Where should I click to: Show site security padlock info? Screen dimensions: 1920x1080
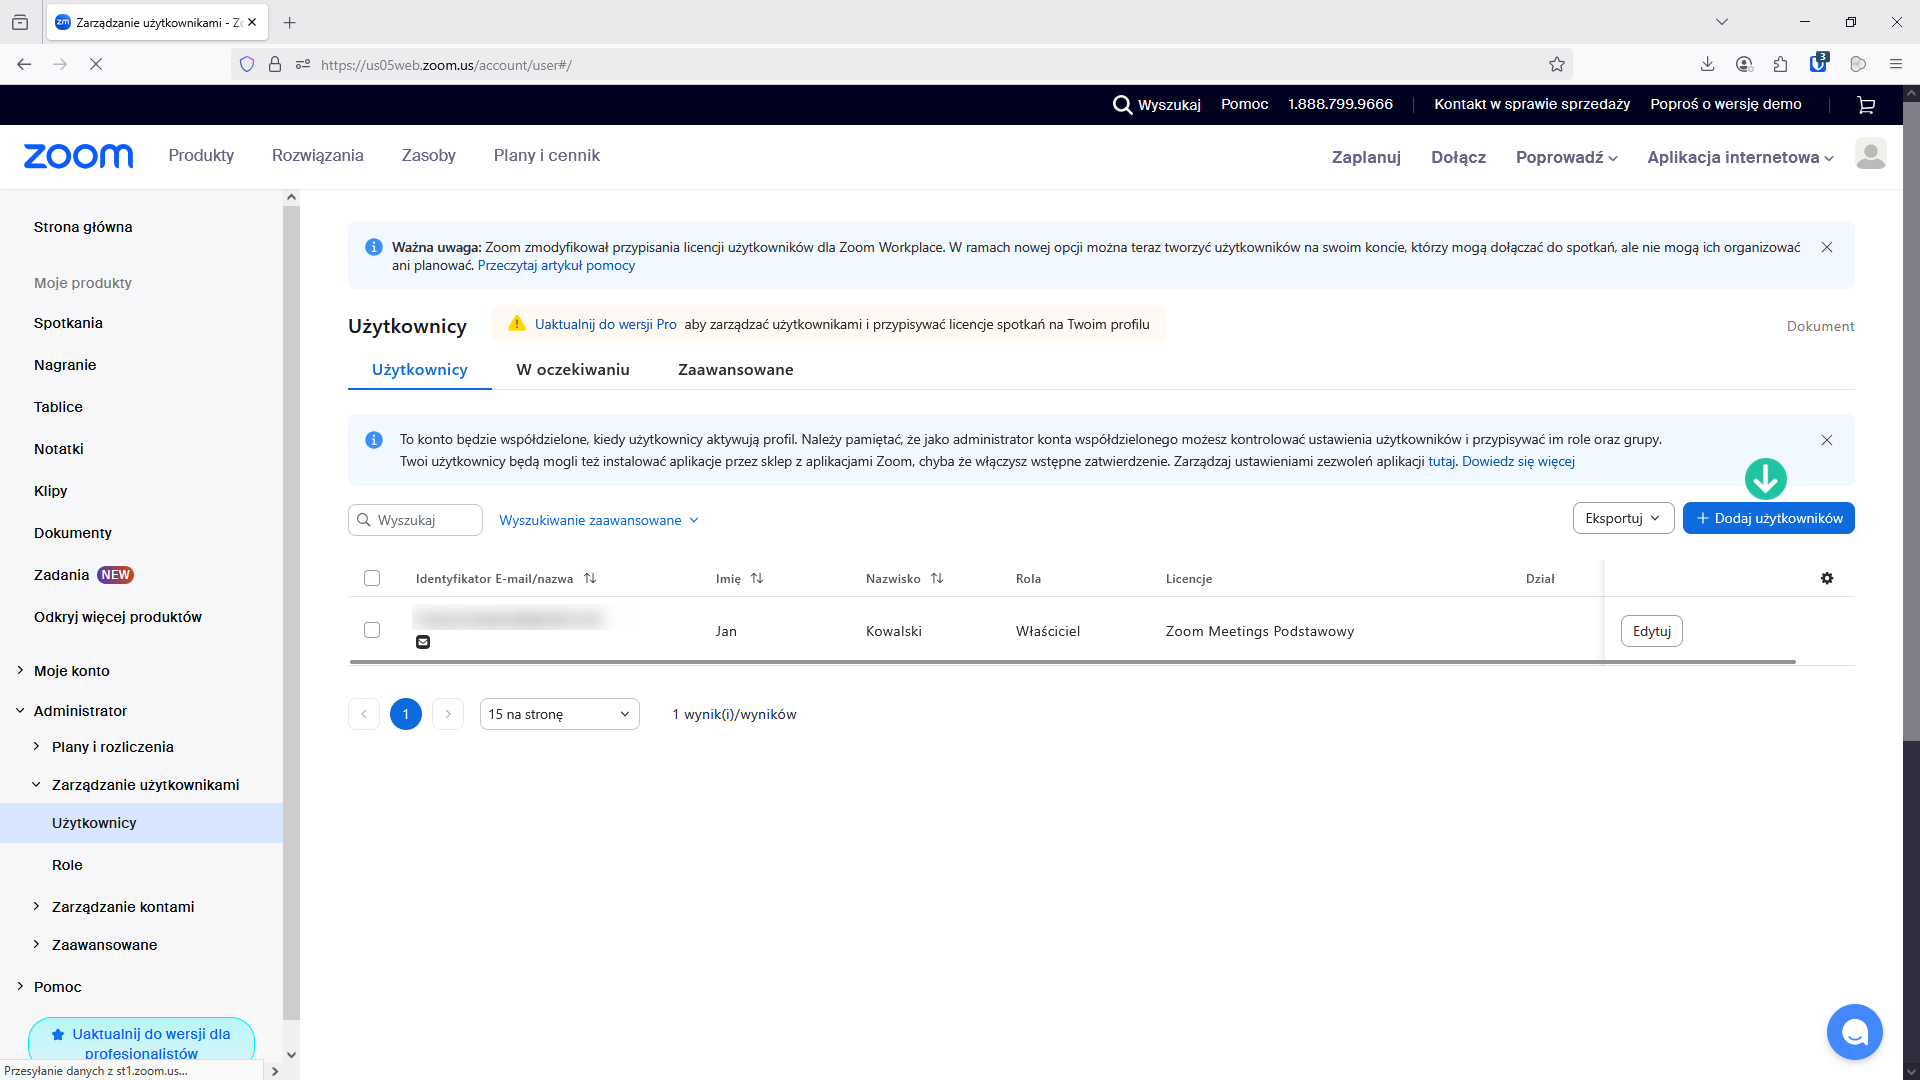[275, 64]
